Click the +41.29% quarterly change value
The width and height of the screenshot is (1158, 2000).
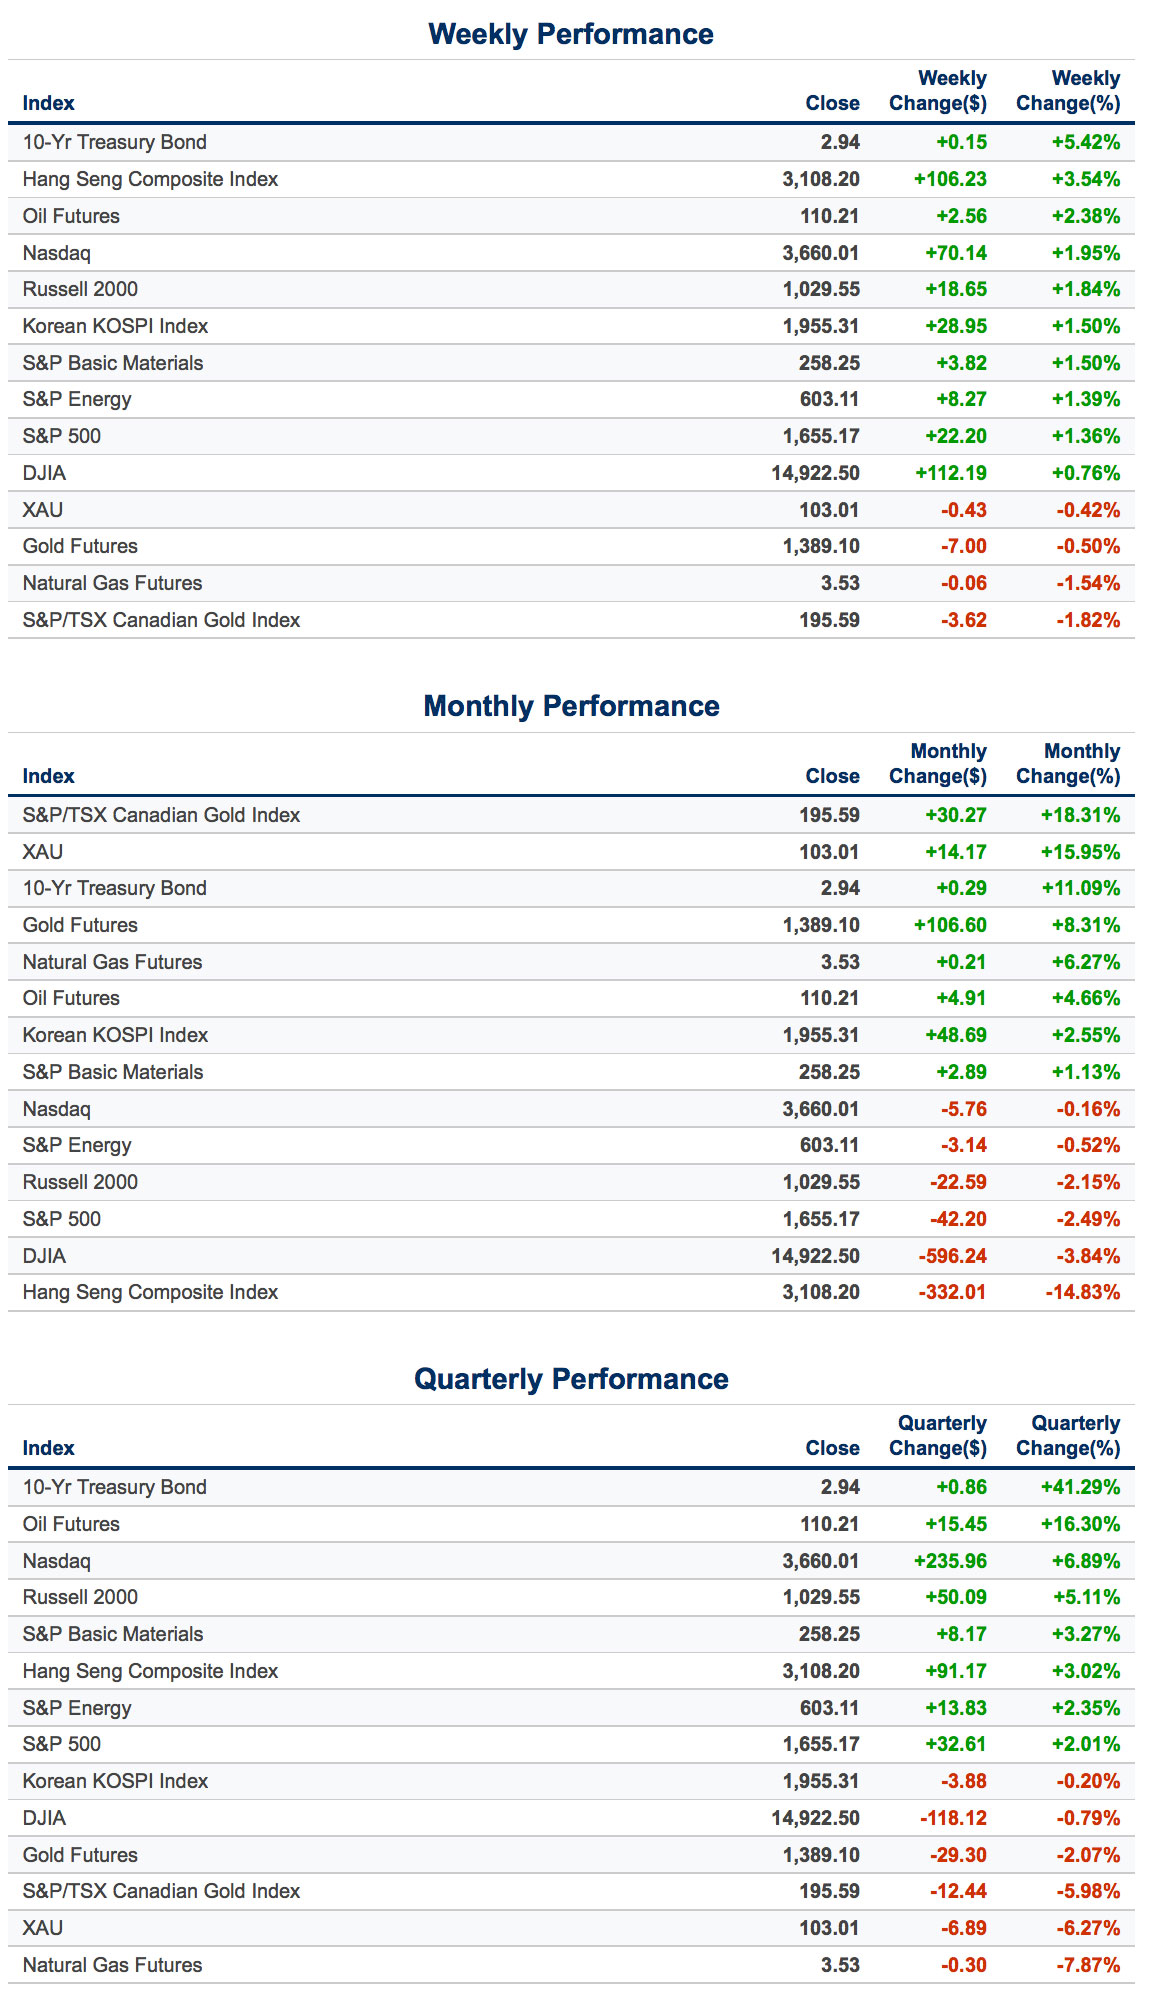coord(1080,1487)
